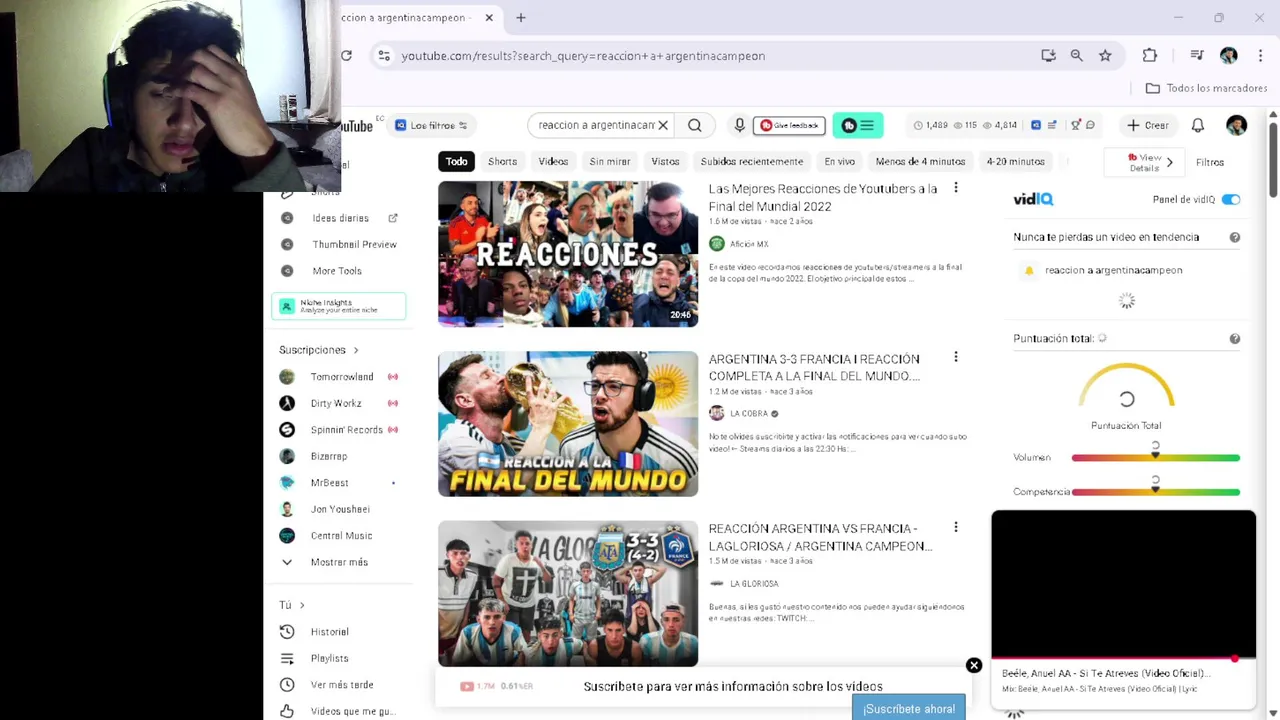This screenshot has width=1280, height=720.
Task: Open the YouTube account avatar menu
Action: (1236, 125)
